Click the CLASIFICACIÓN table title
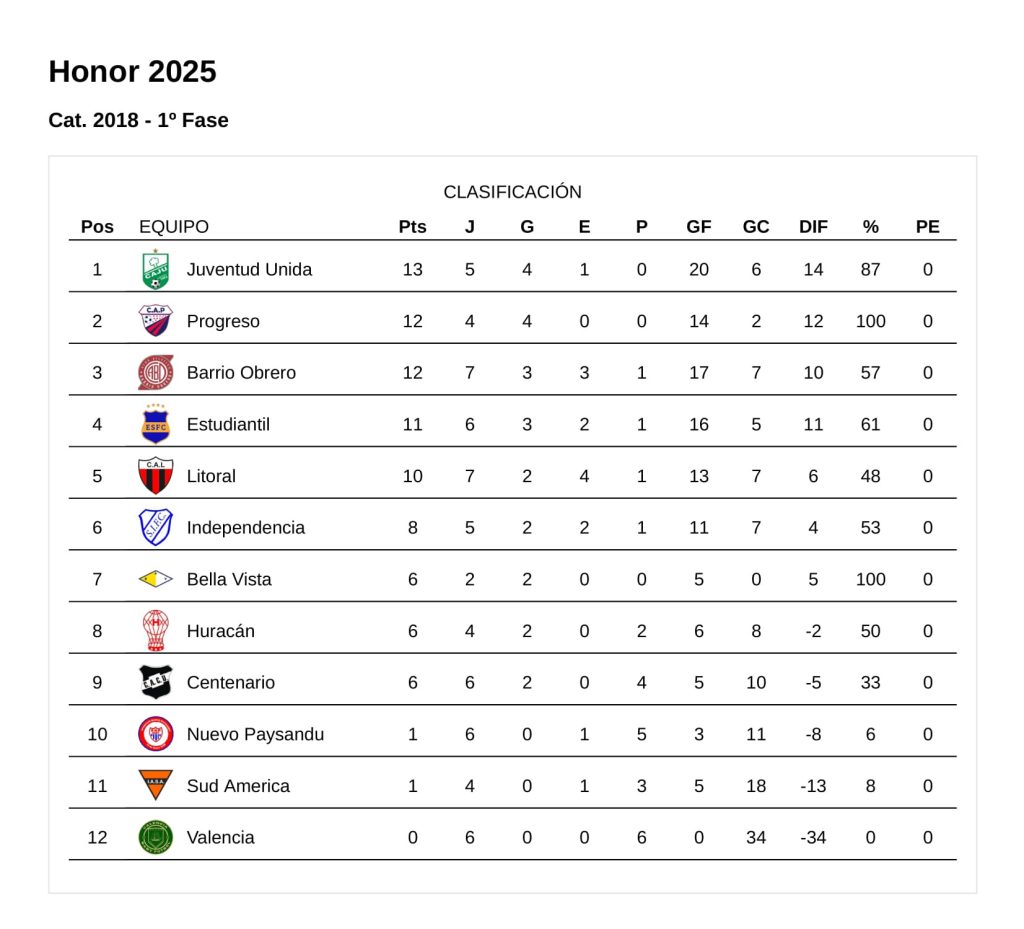 point(512,192)
